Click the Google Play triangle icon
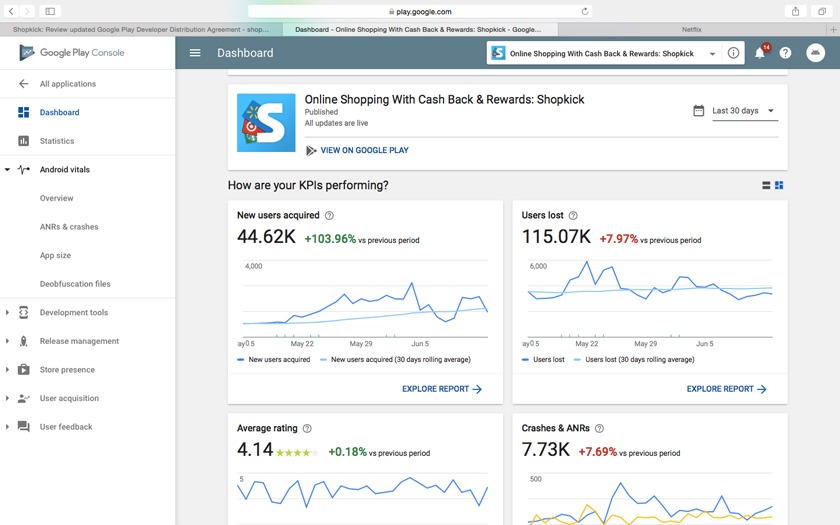This screenshot has height=525, width=840. point(311,151)
